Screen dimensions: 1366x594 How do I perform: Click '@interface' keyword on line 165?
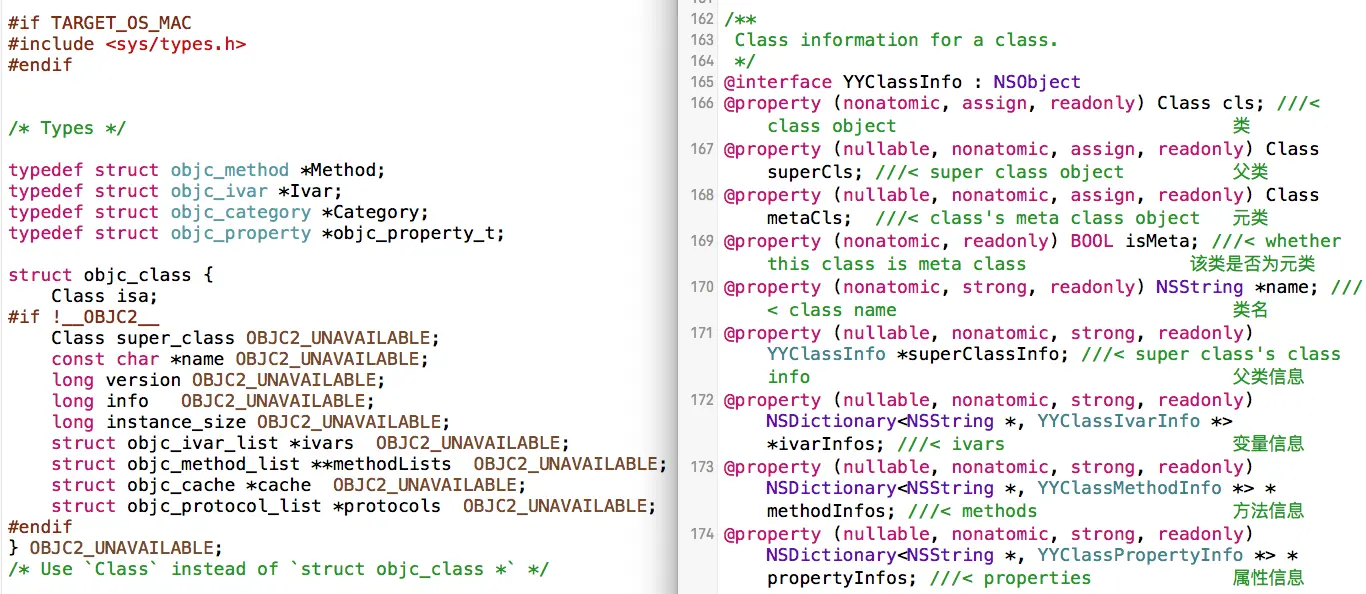coord(778,82)
